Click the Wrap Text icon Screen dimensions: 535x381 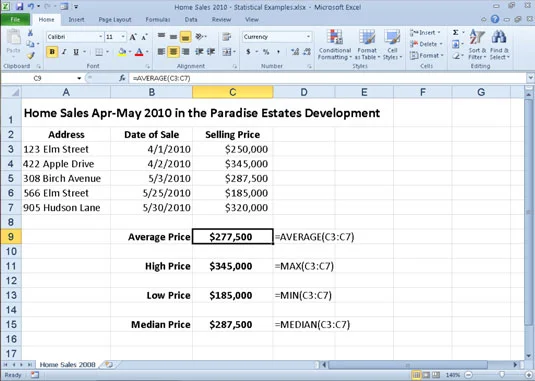point(226,36)
